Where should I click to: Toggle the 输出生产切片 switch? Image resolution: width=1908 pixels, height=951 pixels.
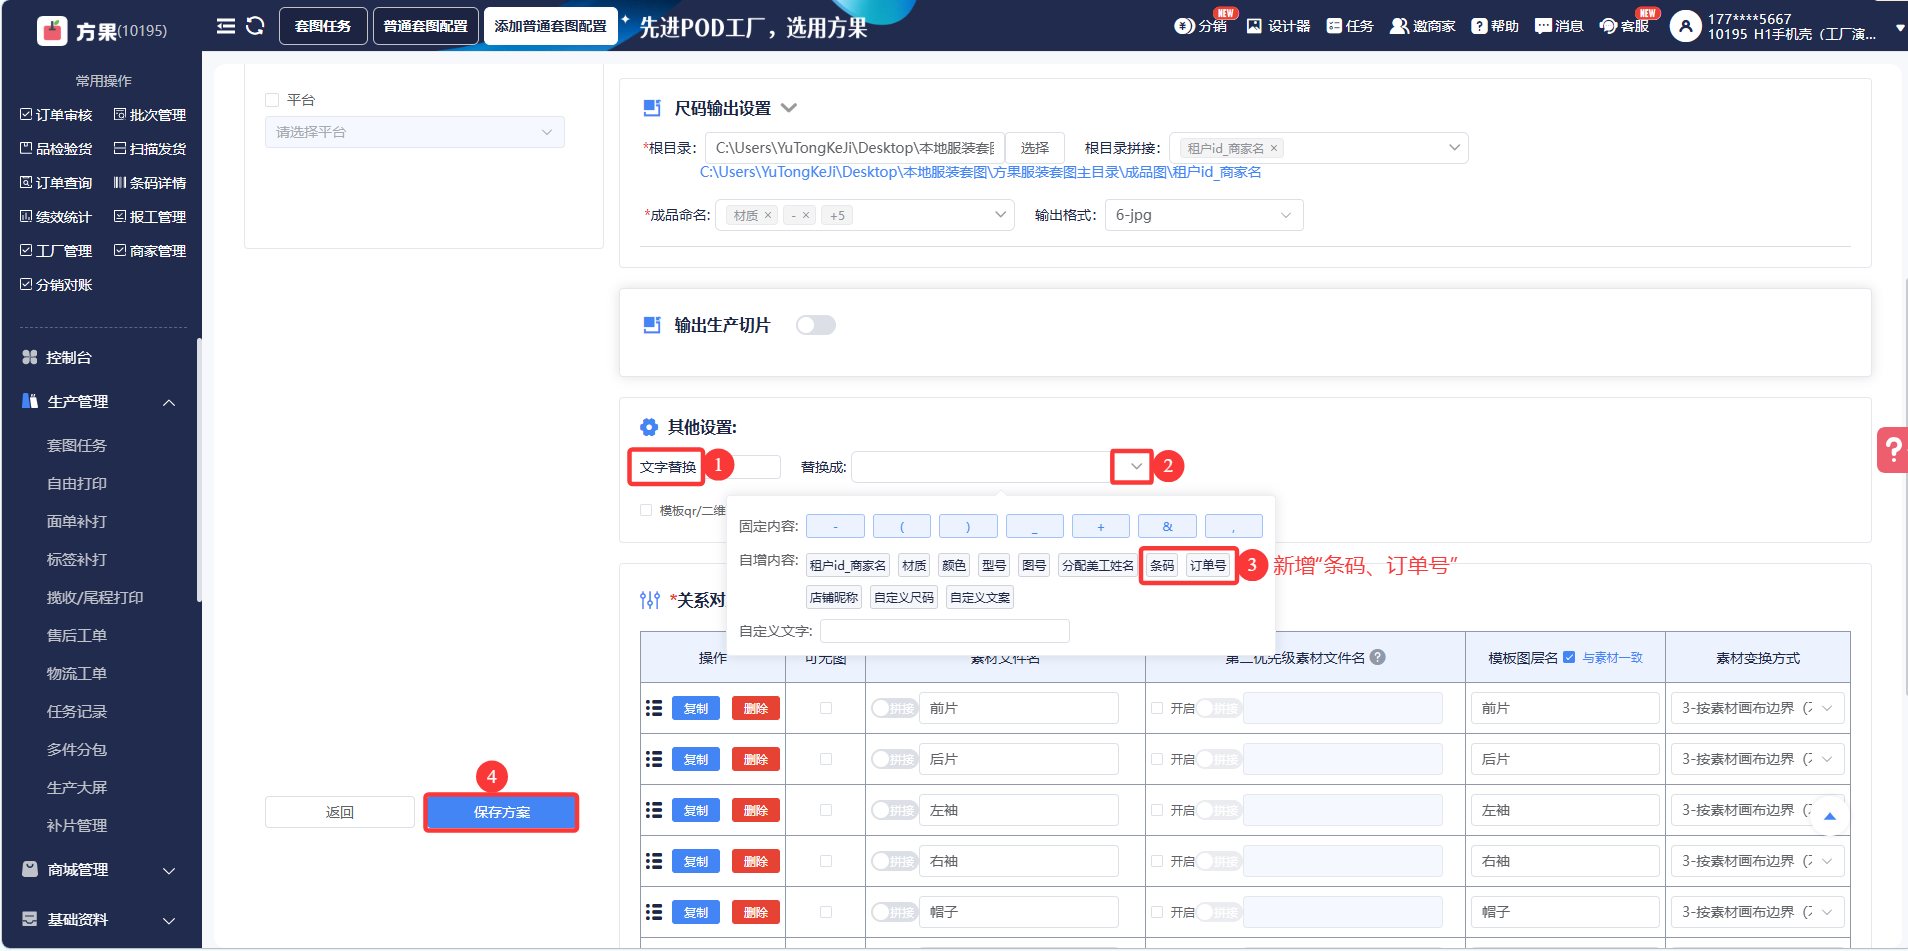click(x=816, y=325)
